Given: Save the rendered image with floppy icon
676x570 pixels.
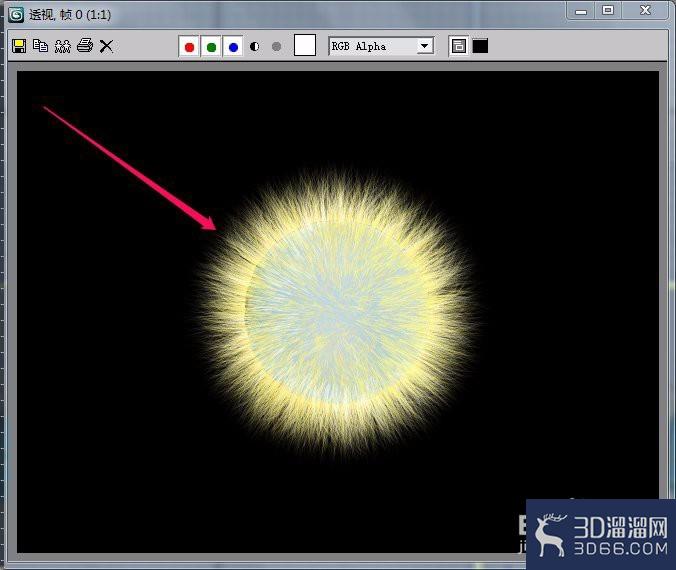Looking at the screenshot, I should pyautogui.click(x=19, y=46).
